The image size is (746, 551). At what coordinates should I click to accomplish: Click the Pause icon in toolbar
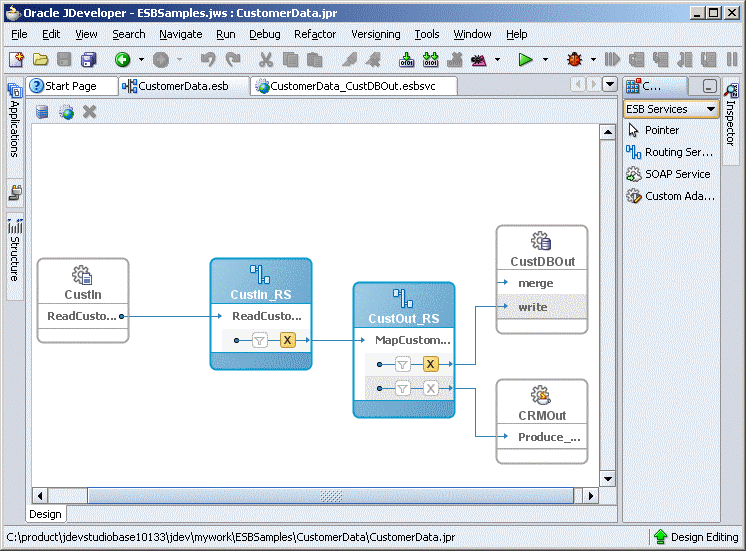click(x=732, y=59)
